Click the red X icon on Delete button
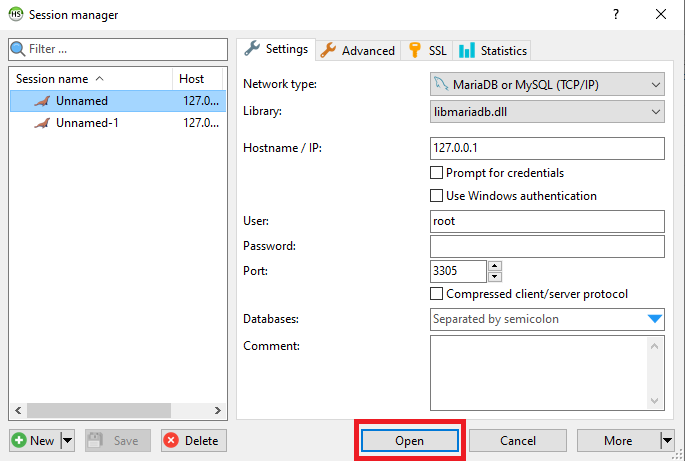Screen dimensions: 685x461 (171, 440)
